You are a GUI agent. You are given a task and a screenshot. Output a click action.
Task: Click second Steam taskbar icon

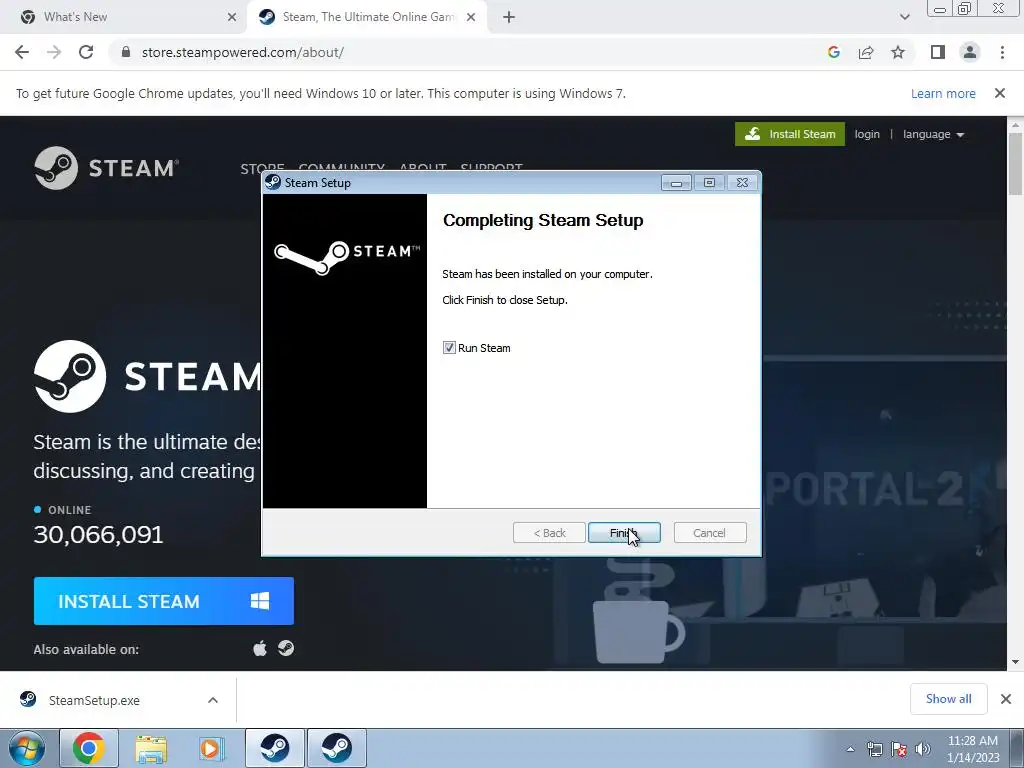click(x=337, y=748)
